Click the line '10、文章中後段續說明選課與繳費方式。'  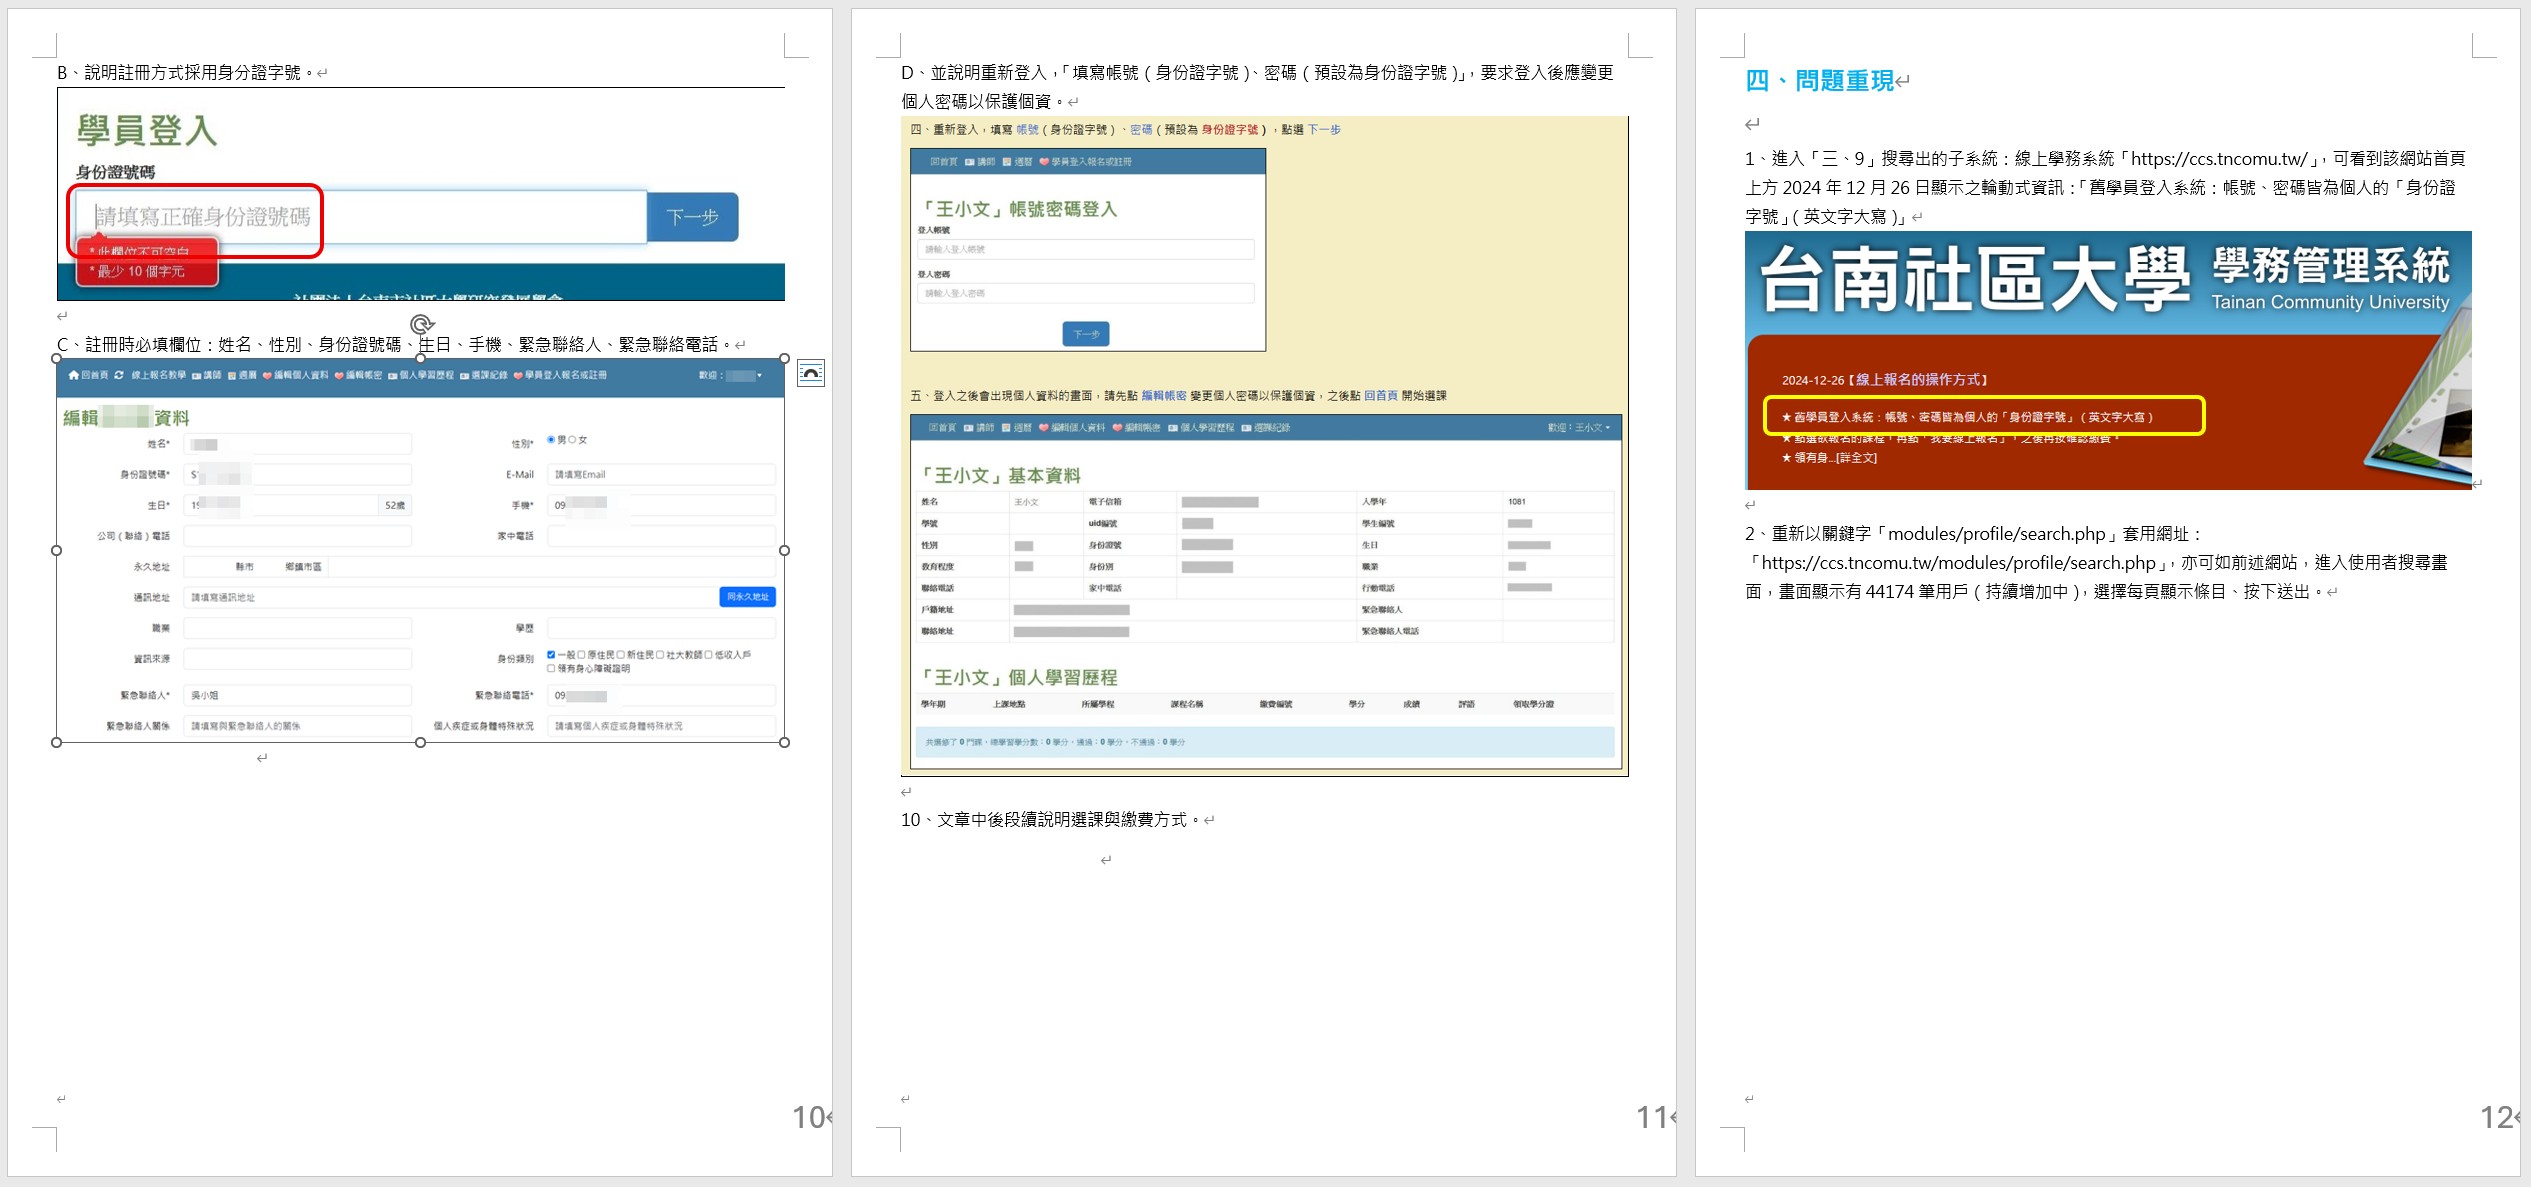(1051, 819)
